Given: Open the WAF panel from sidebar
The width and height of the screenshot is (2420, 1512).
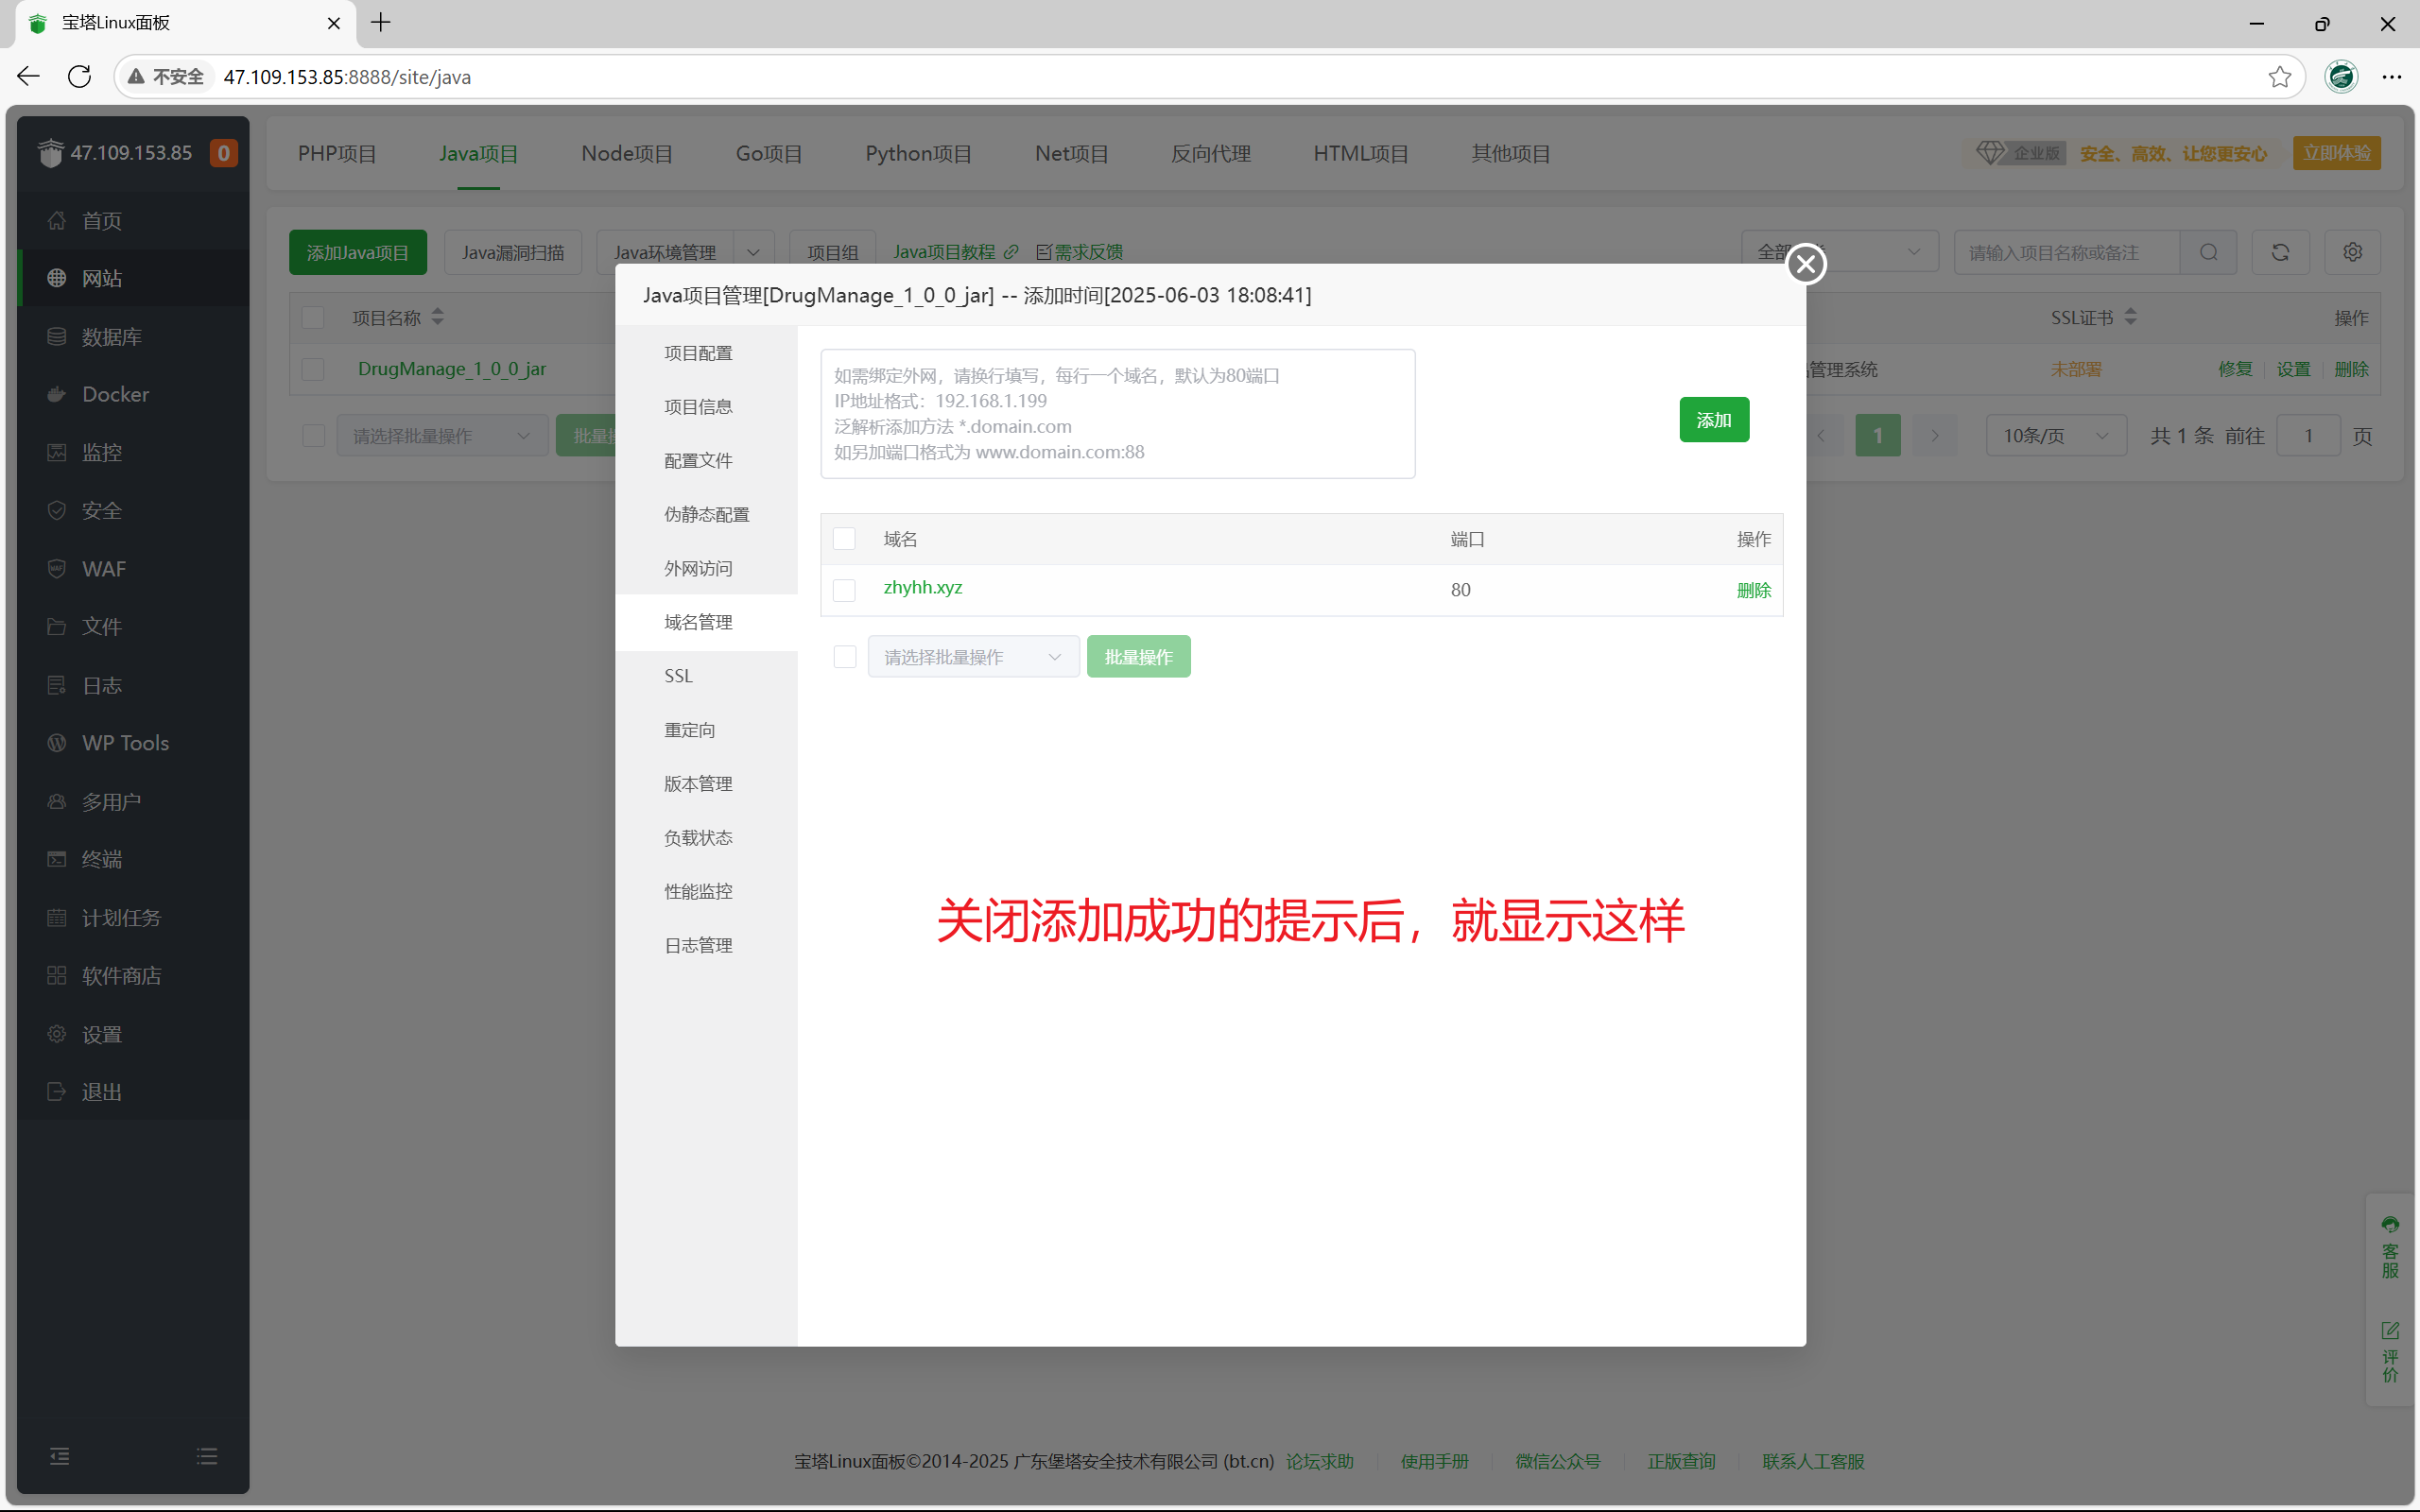Looking at the screenshot, I should [x=104, y=568].
